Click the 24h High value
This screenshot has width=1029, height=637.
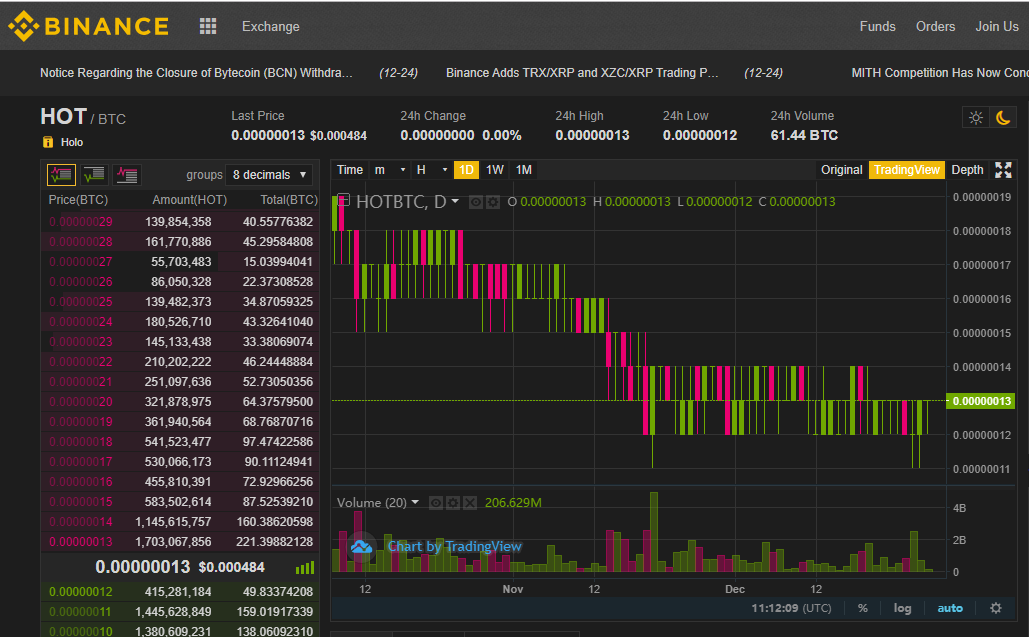(x=592, y=135)
